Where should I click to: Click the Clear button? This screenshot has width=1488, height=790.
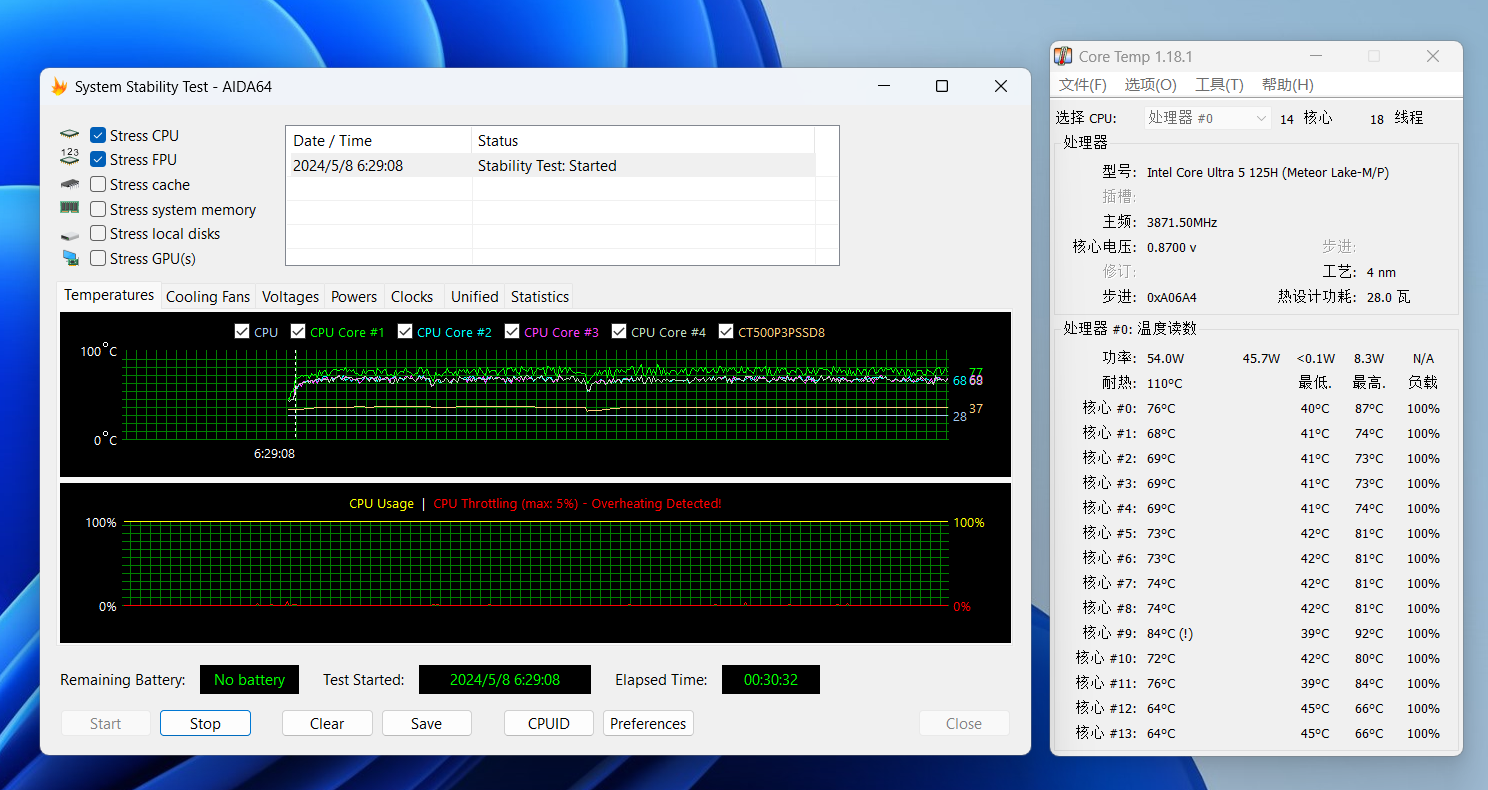(327, 723)
